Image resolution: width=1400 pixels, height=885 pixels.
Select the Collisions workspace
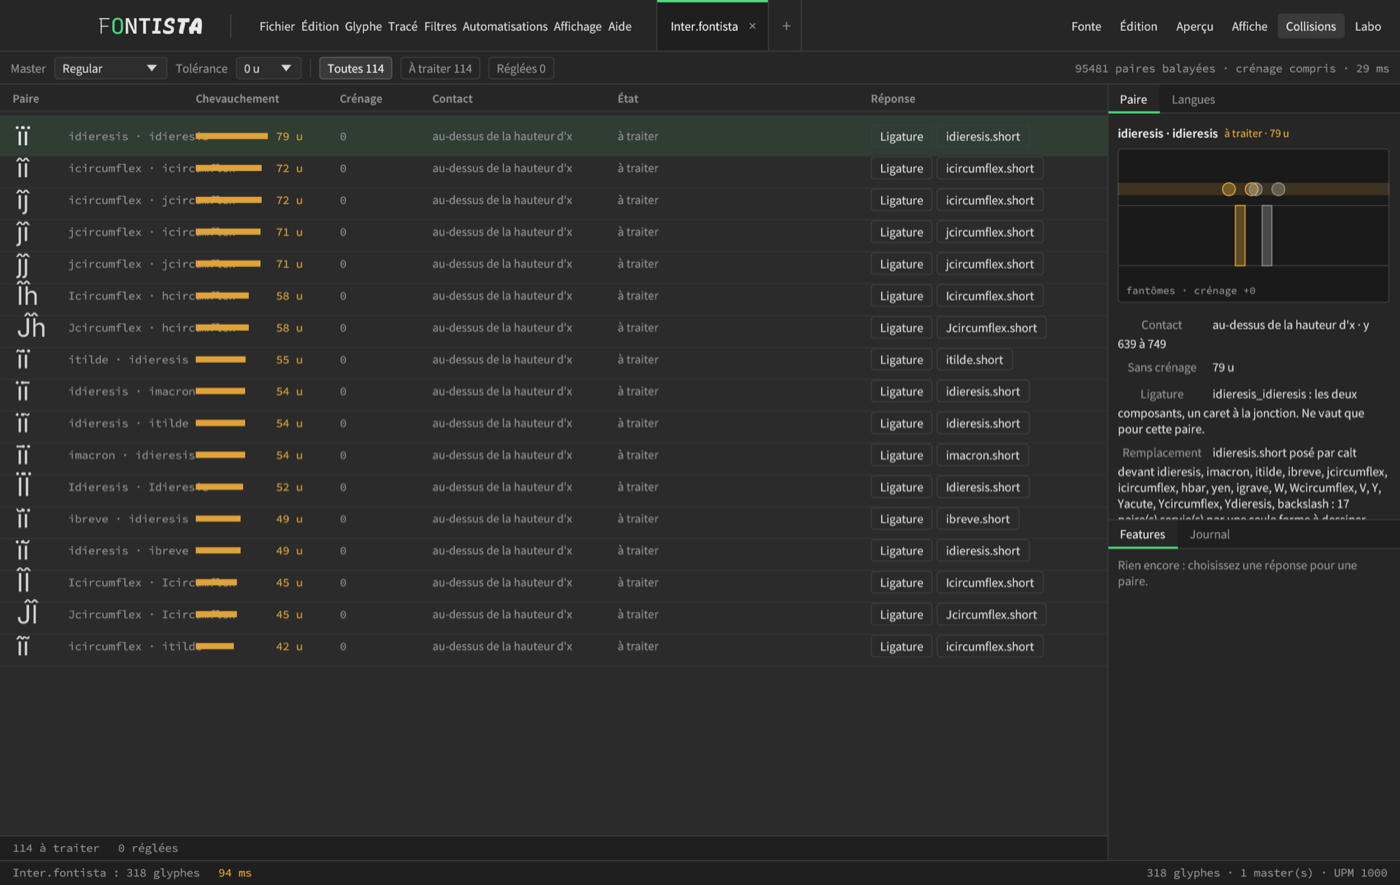[x=1311, y=26]
